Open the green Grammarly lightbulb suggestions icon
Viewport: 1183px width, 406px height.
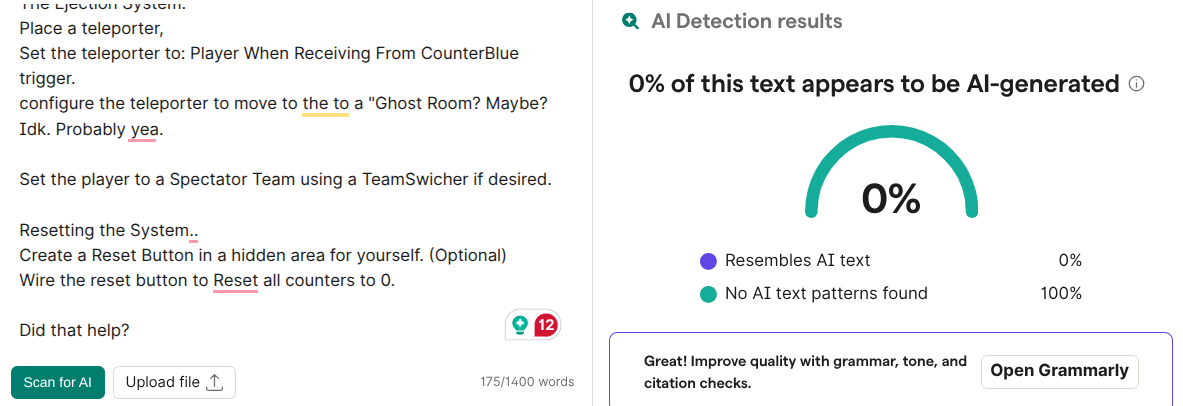click(x=520, y=325)
